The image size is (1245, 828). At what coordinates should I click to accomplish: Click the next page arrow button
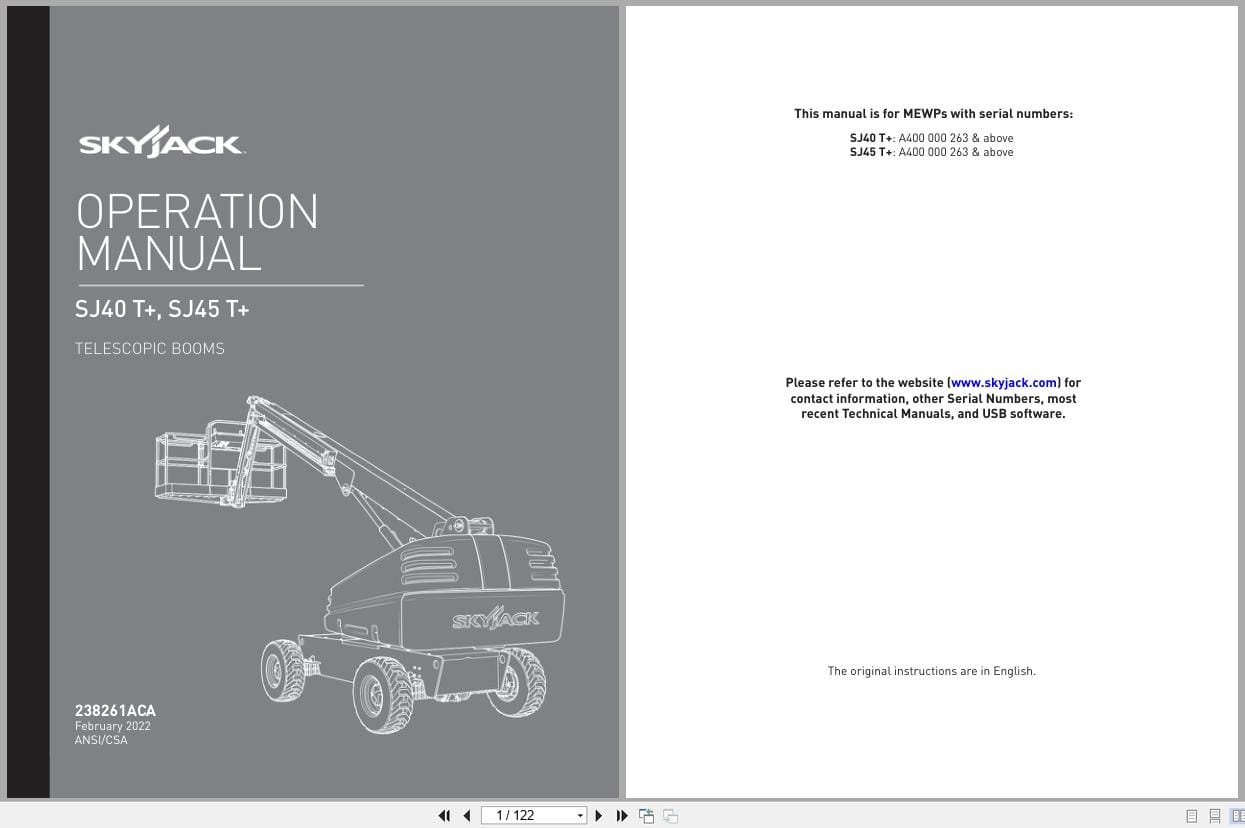tap(598, 815)
